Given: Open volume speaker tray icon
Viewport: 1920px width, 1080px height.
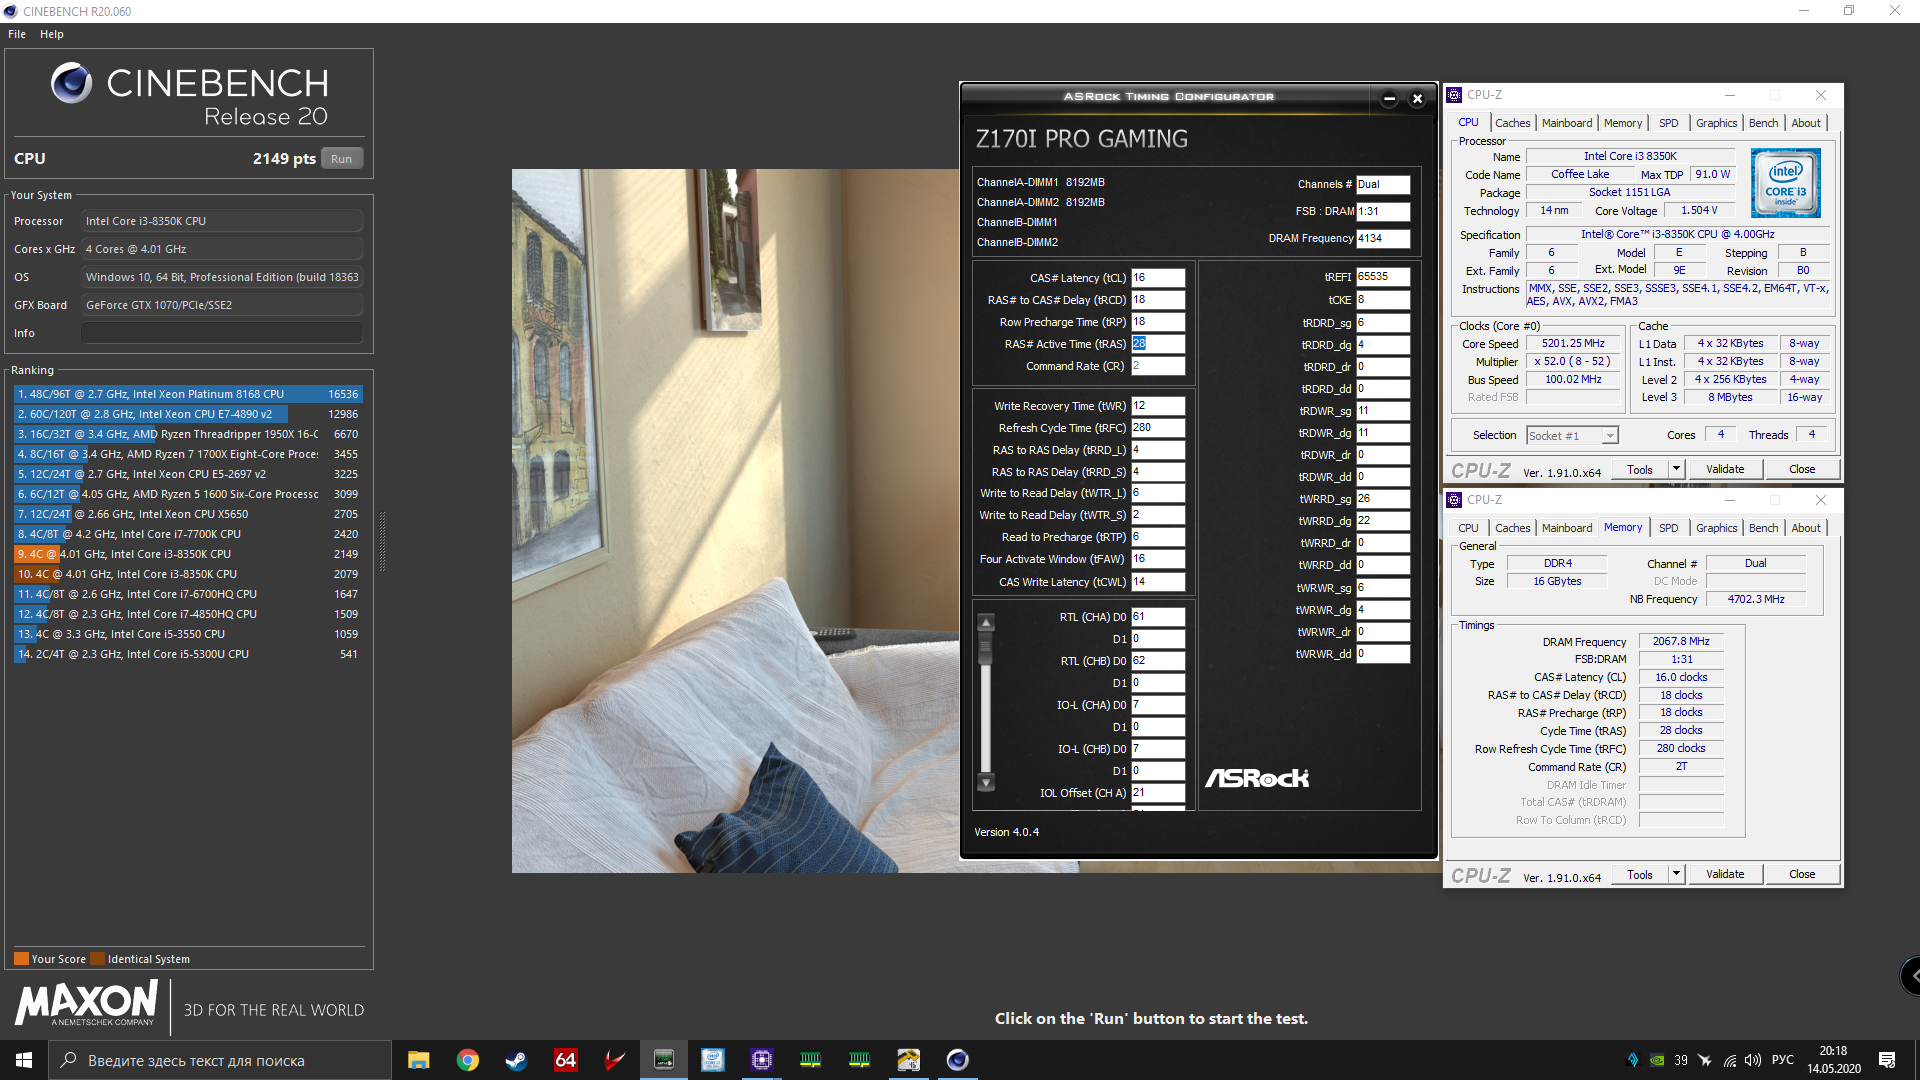Looking at the screenshot, I should [x=1753, y=1060].
